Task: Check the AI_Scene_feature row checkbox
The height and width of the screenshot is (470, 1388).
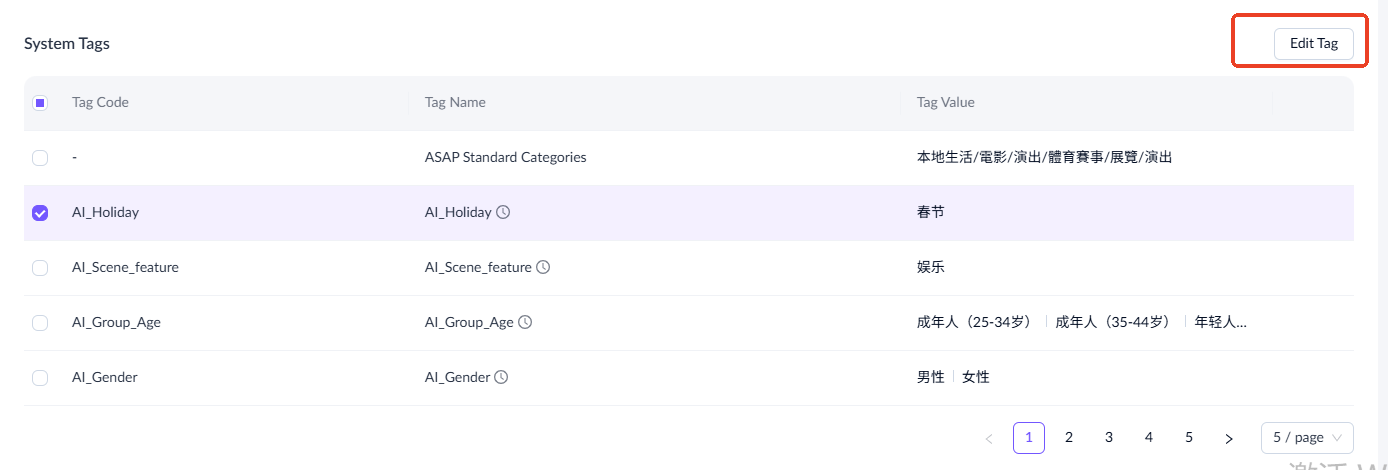Action: pyautogui.click(x=40, y=268)
